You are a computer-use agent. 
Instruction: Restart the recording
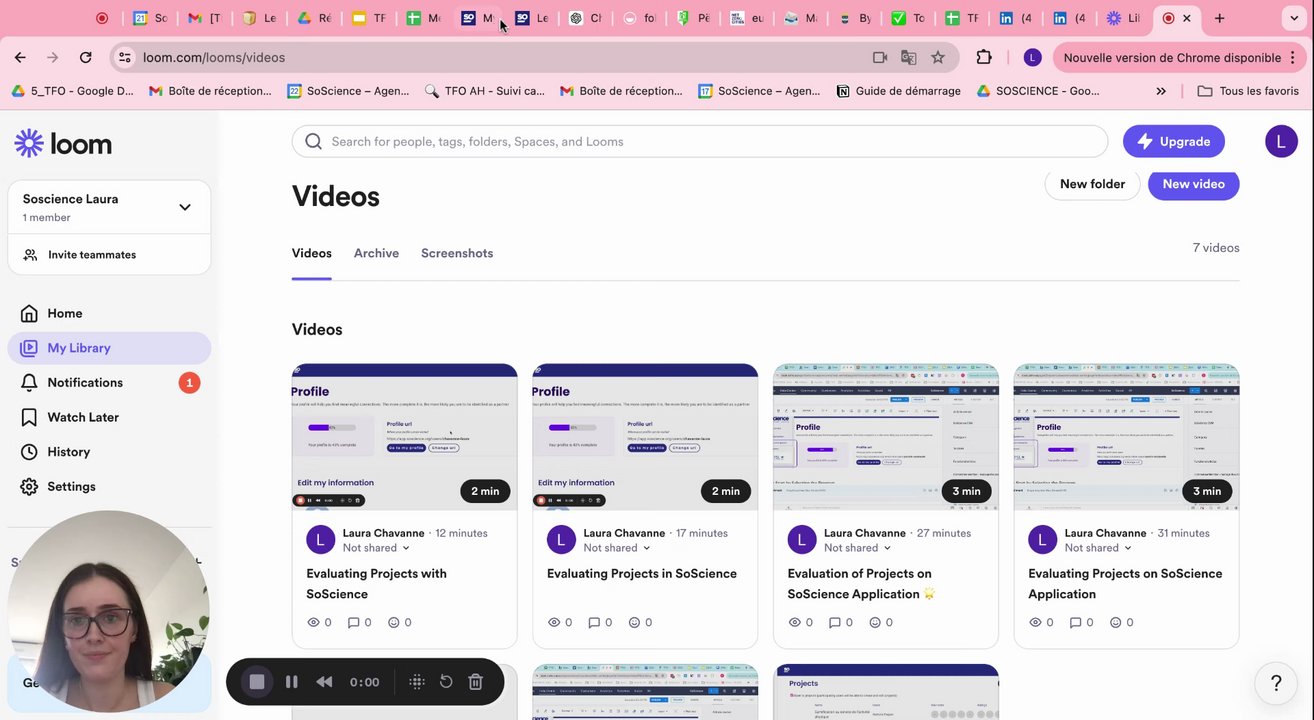pos(446,682)
